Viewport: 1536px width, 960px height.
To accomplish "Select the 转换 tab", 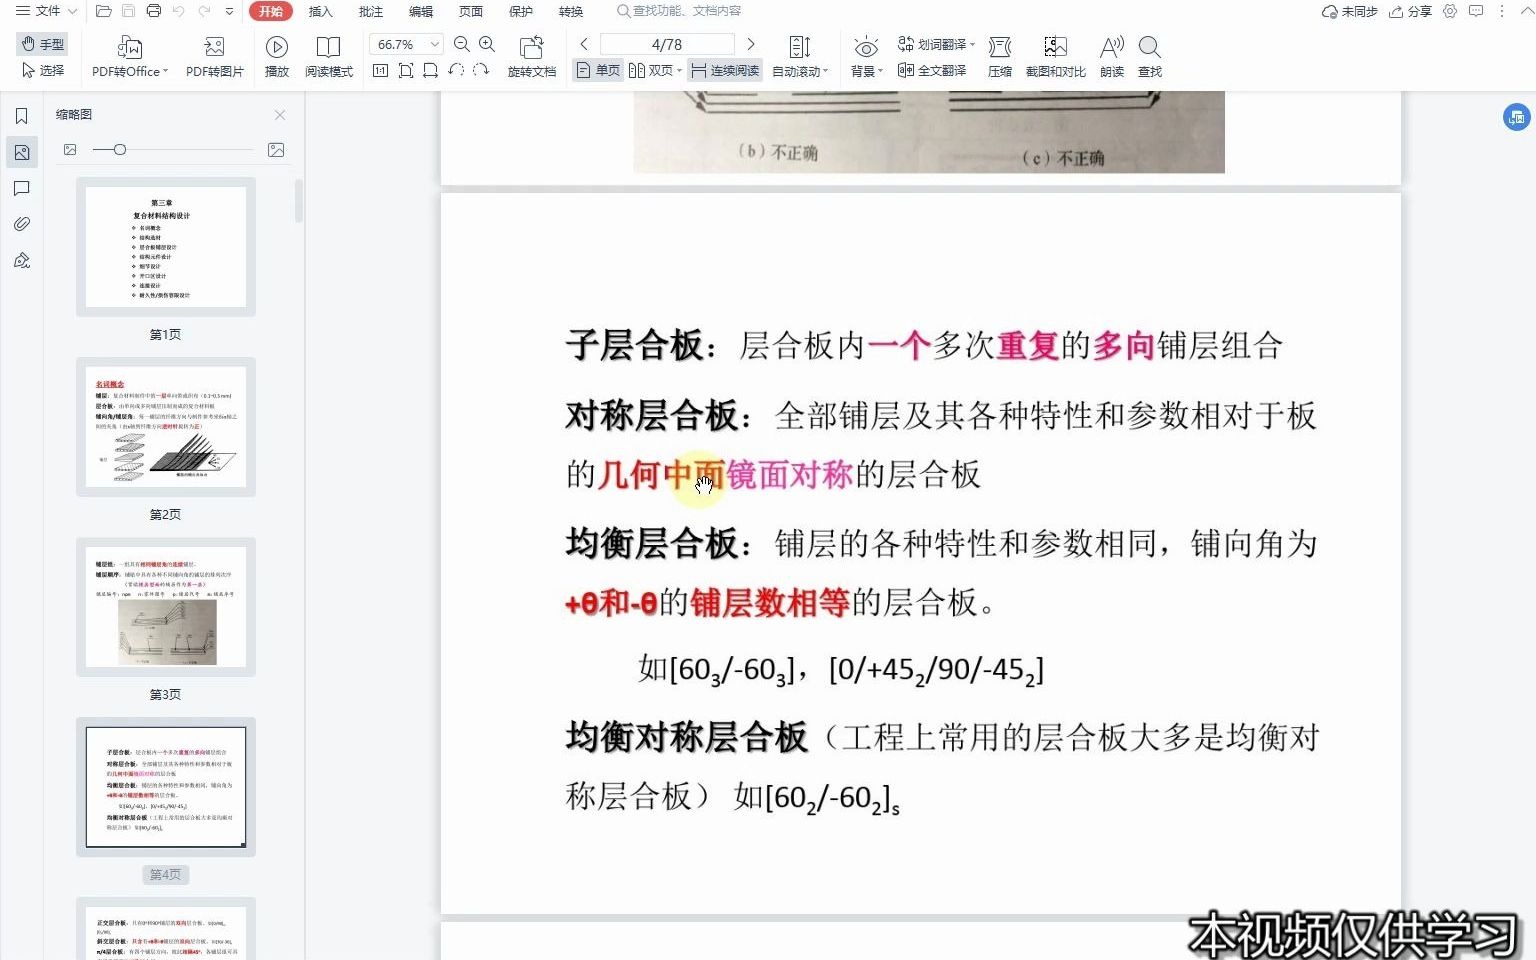I will [571, 11].
